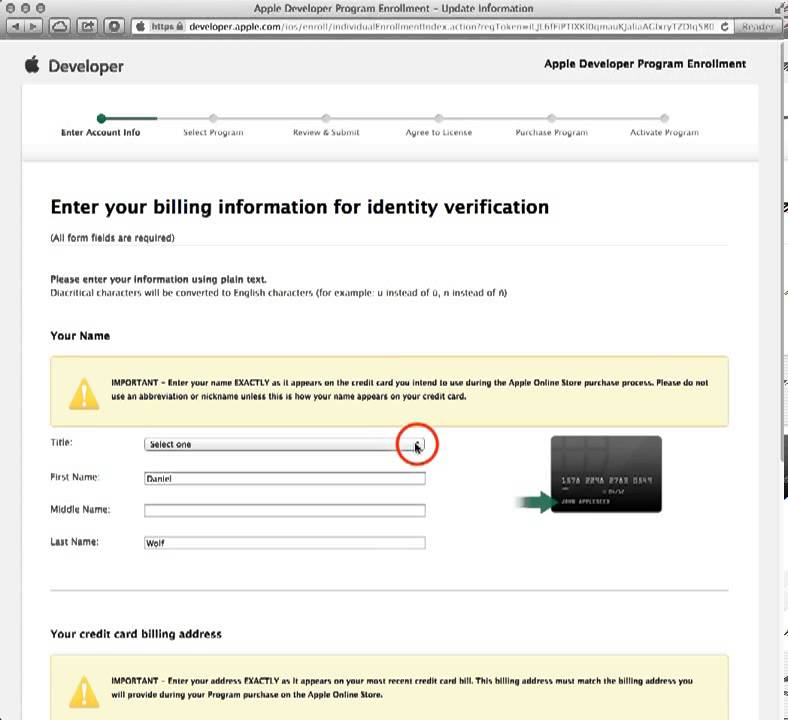Click the Reader button
Viewport: 788px width, 720px height.
click(758, 27)
